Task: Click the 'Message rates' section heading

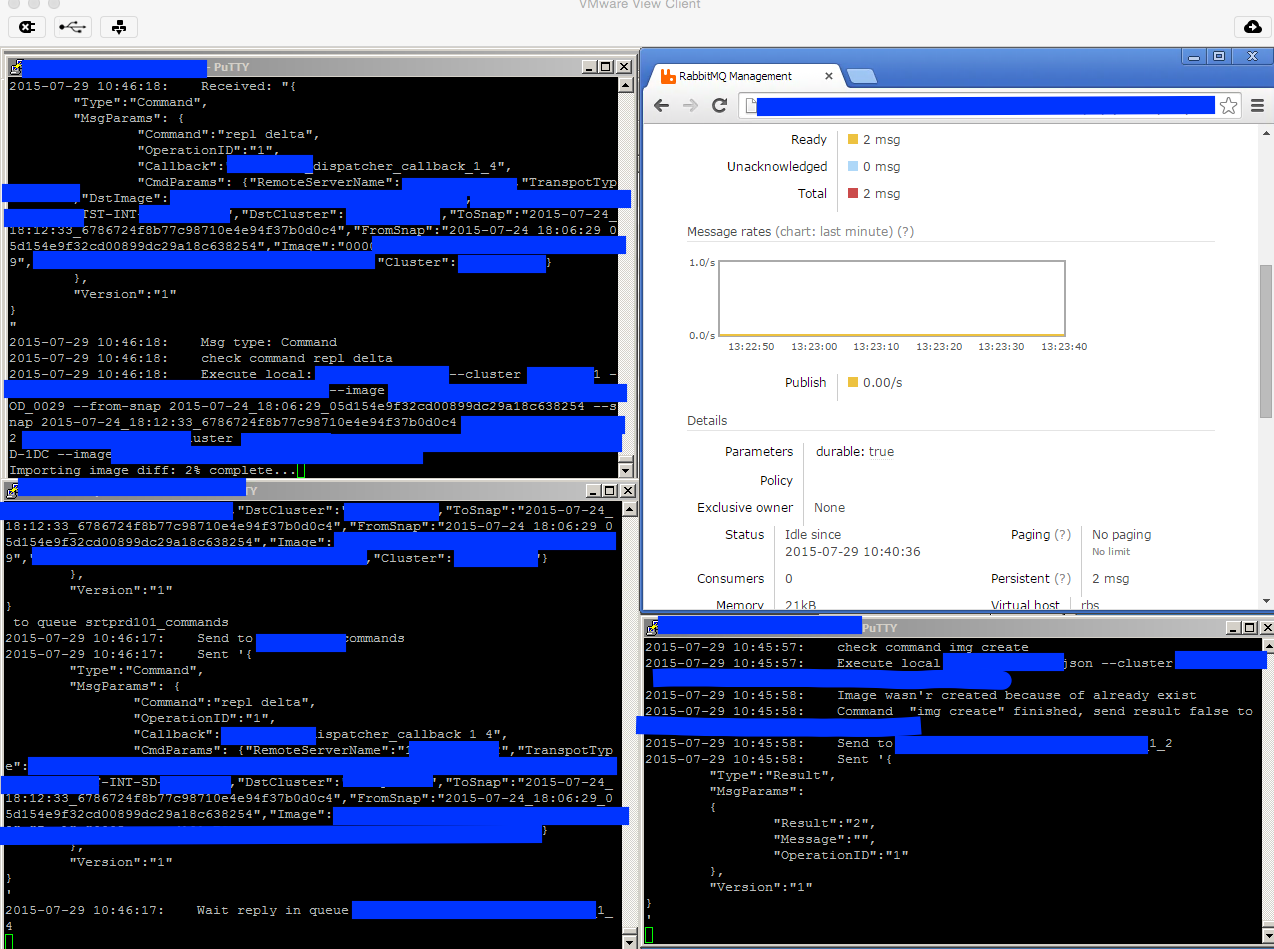Action: pos(729,231)
